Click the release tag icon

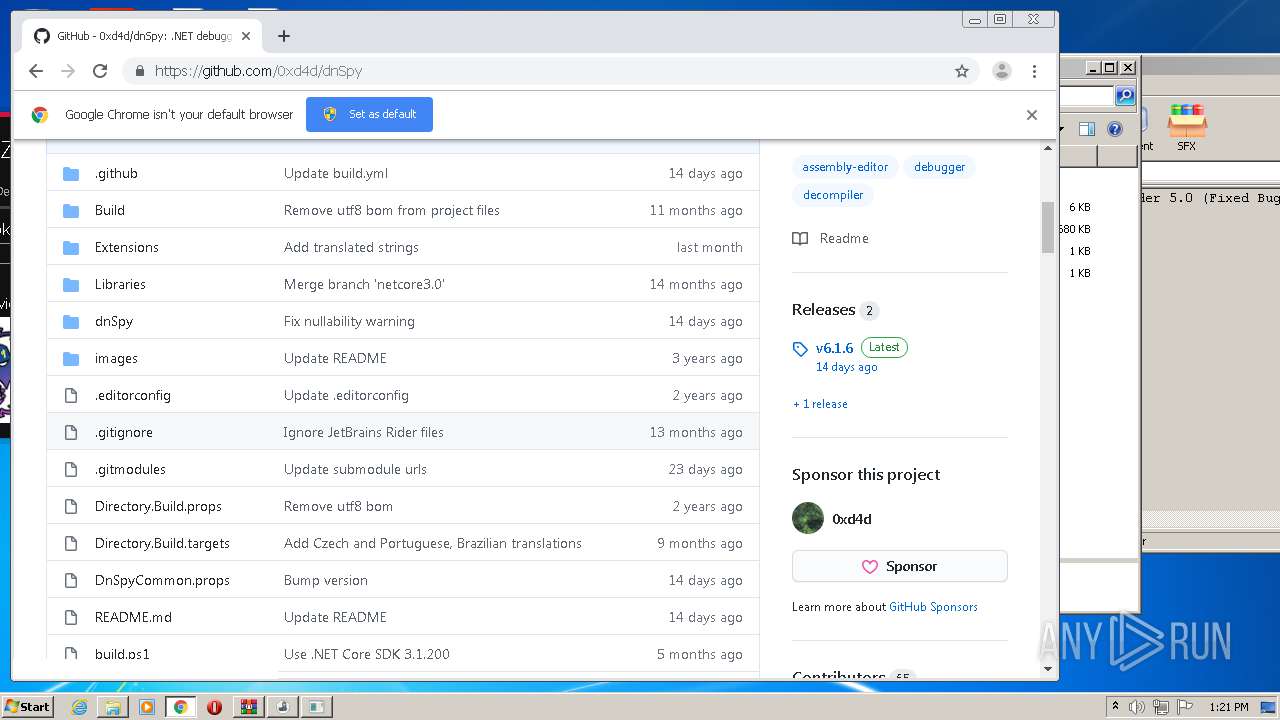[800, 349]
